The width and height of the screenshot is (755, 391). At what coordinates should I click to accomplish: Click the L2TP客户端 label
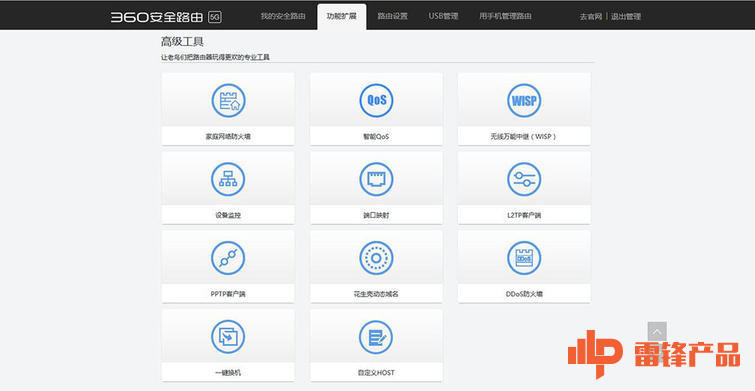click(524, 215)
